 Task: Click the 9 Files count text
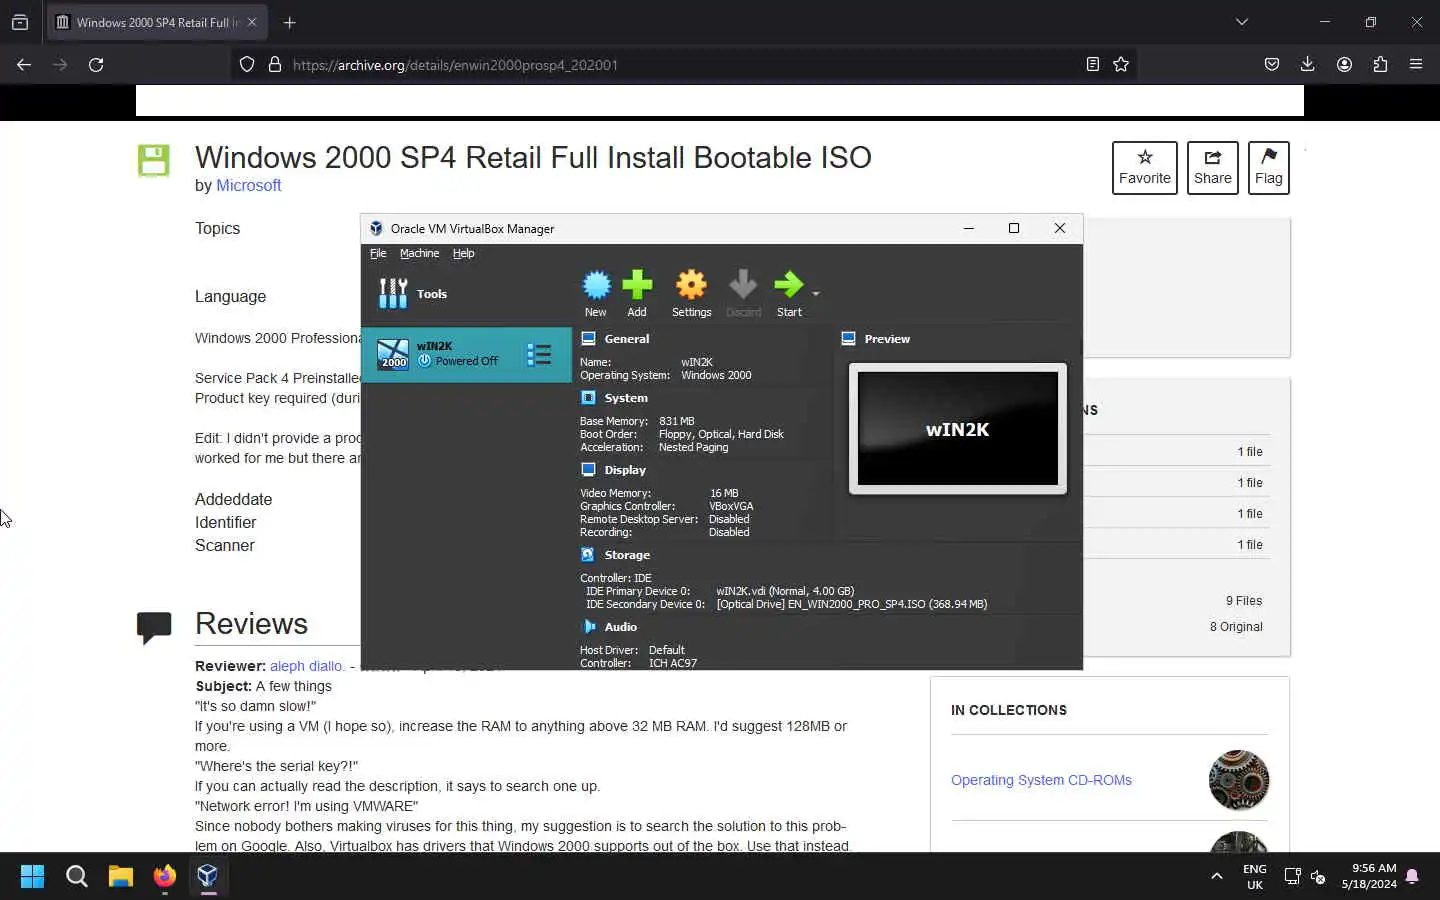[x=1244, y=601]
